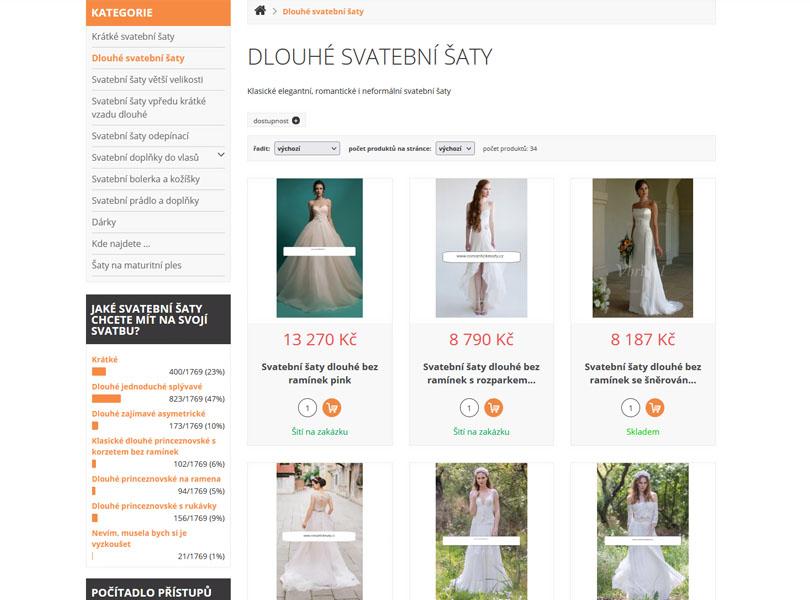Add the 8 187 Kč dress to cart

(655, 408)
